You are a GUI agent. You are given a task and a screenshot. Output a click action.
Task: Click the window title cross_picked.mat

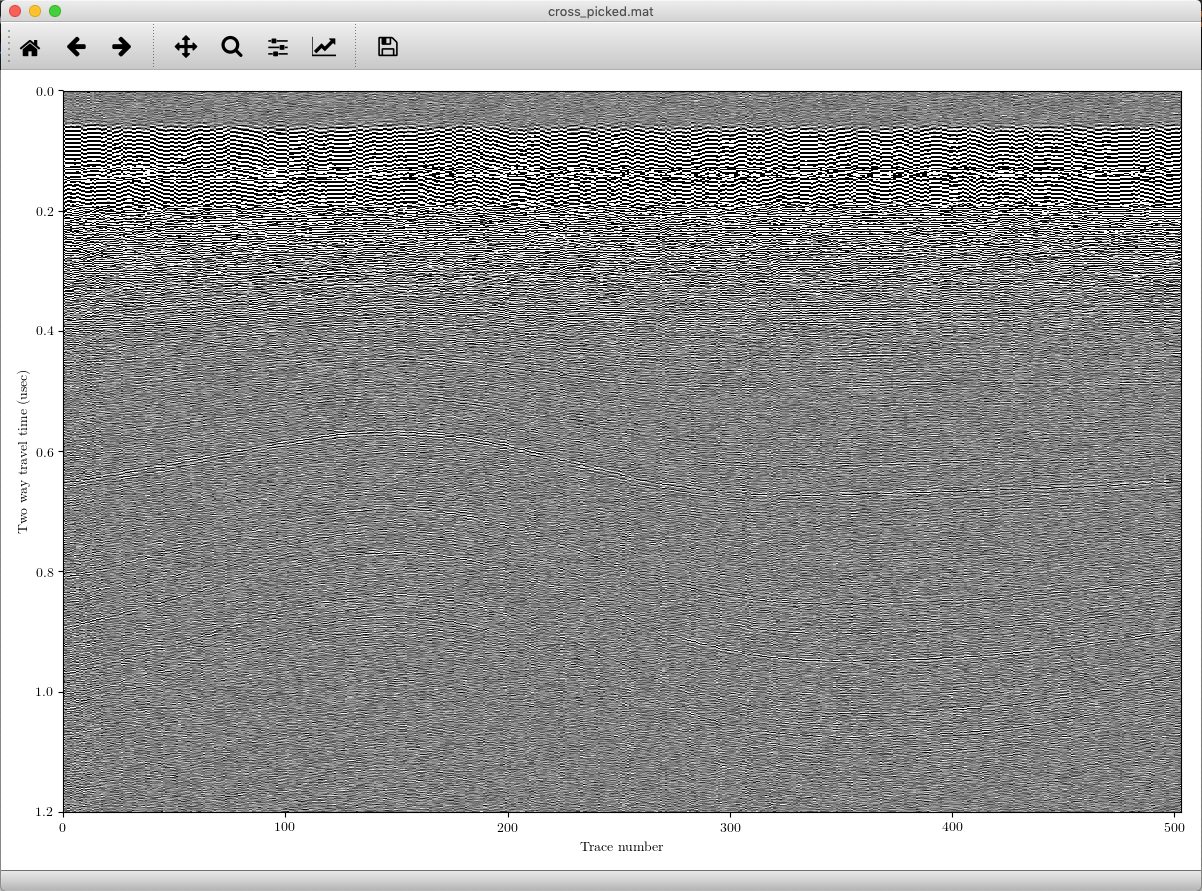point(601,11)
